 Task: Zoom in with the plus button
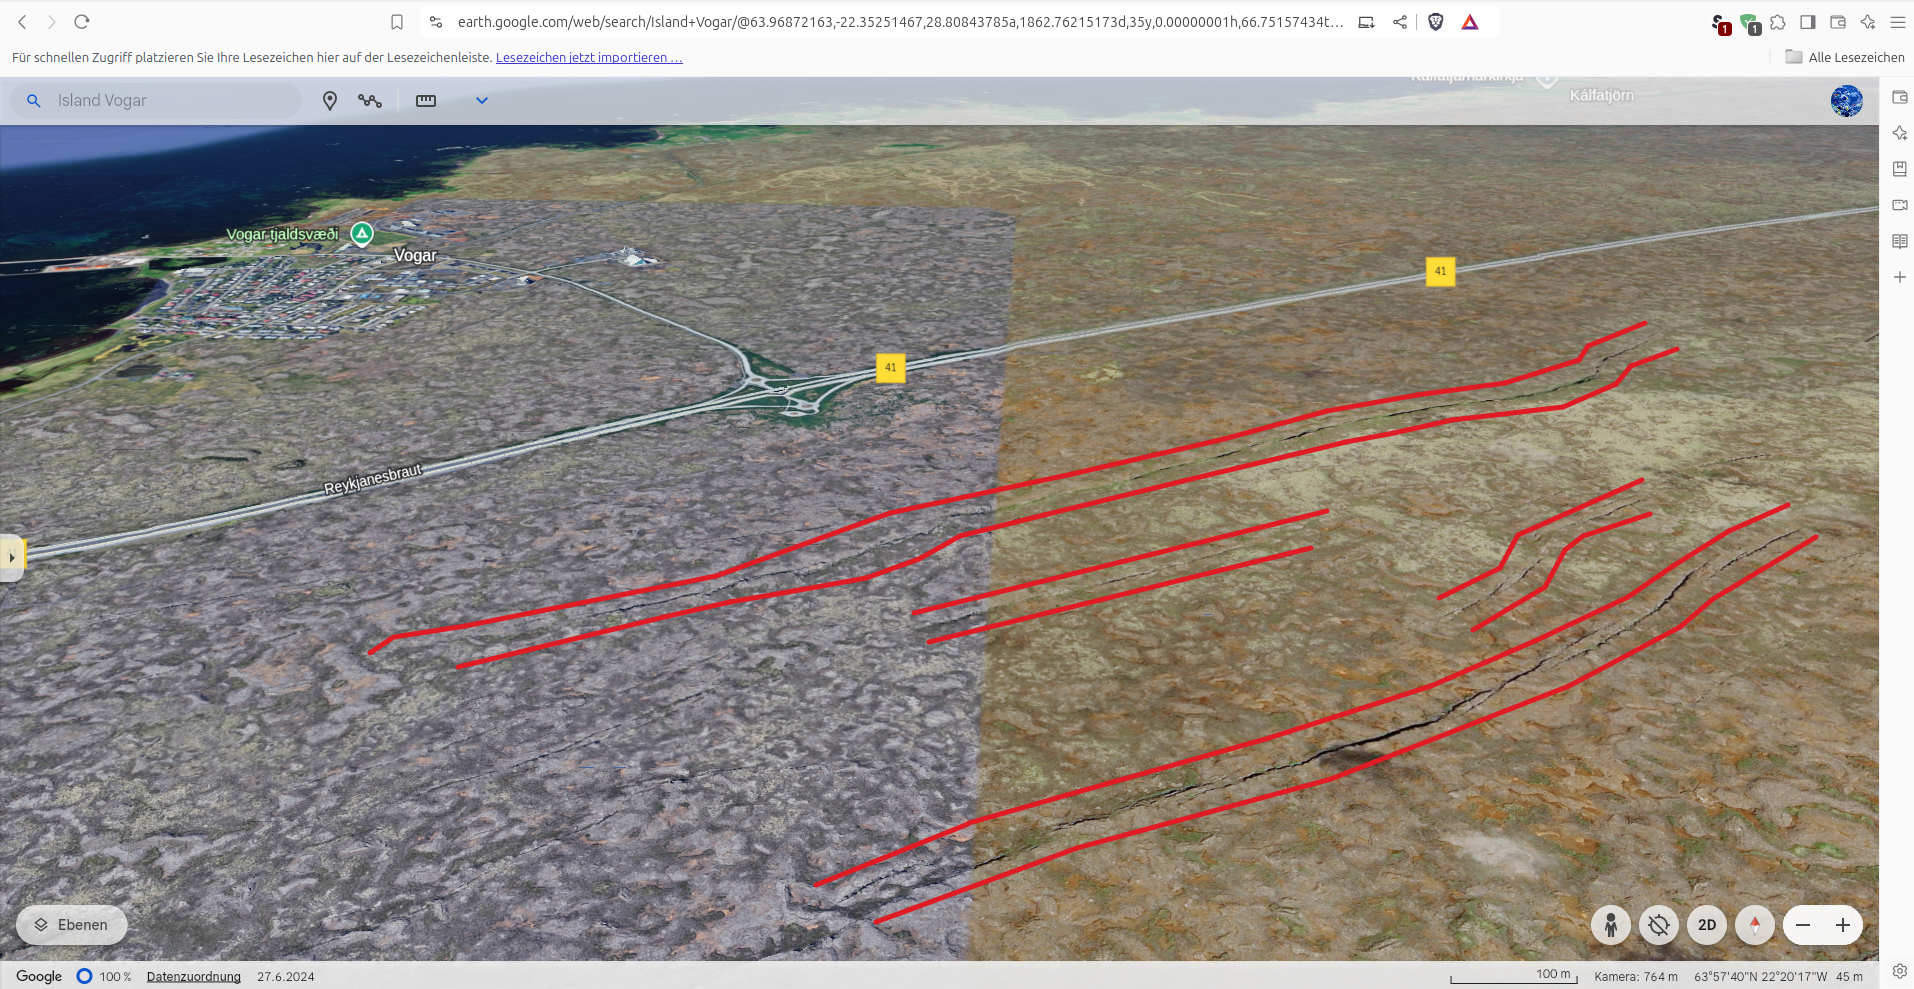1843,925
